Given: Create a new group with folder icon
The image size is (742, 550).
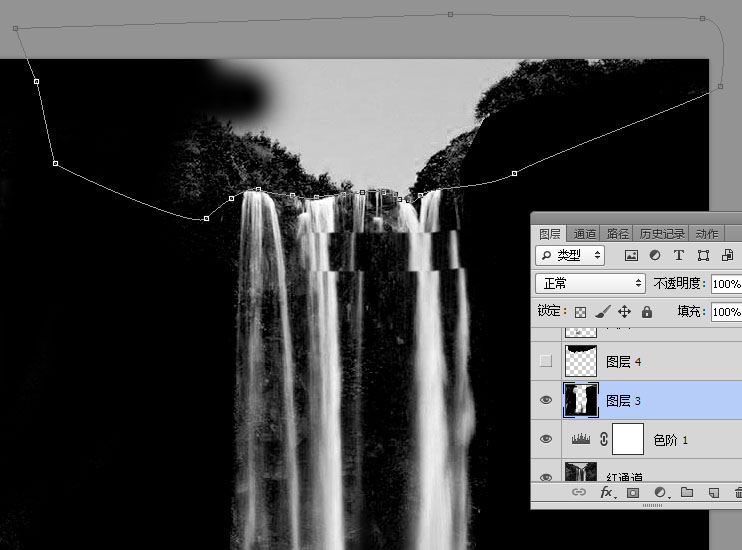Looking at the screenshot, I should tap(687, 493).
